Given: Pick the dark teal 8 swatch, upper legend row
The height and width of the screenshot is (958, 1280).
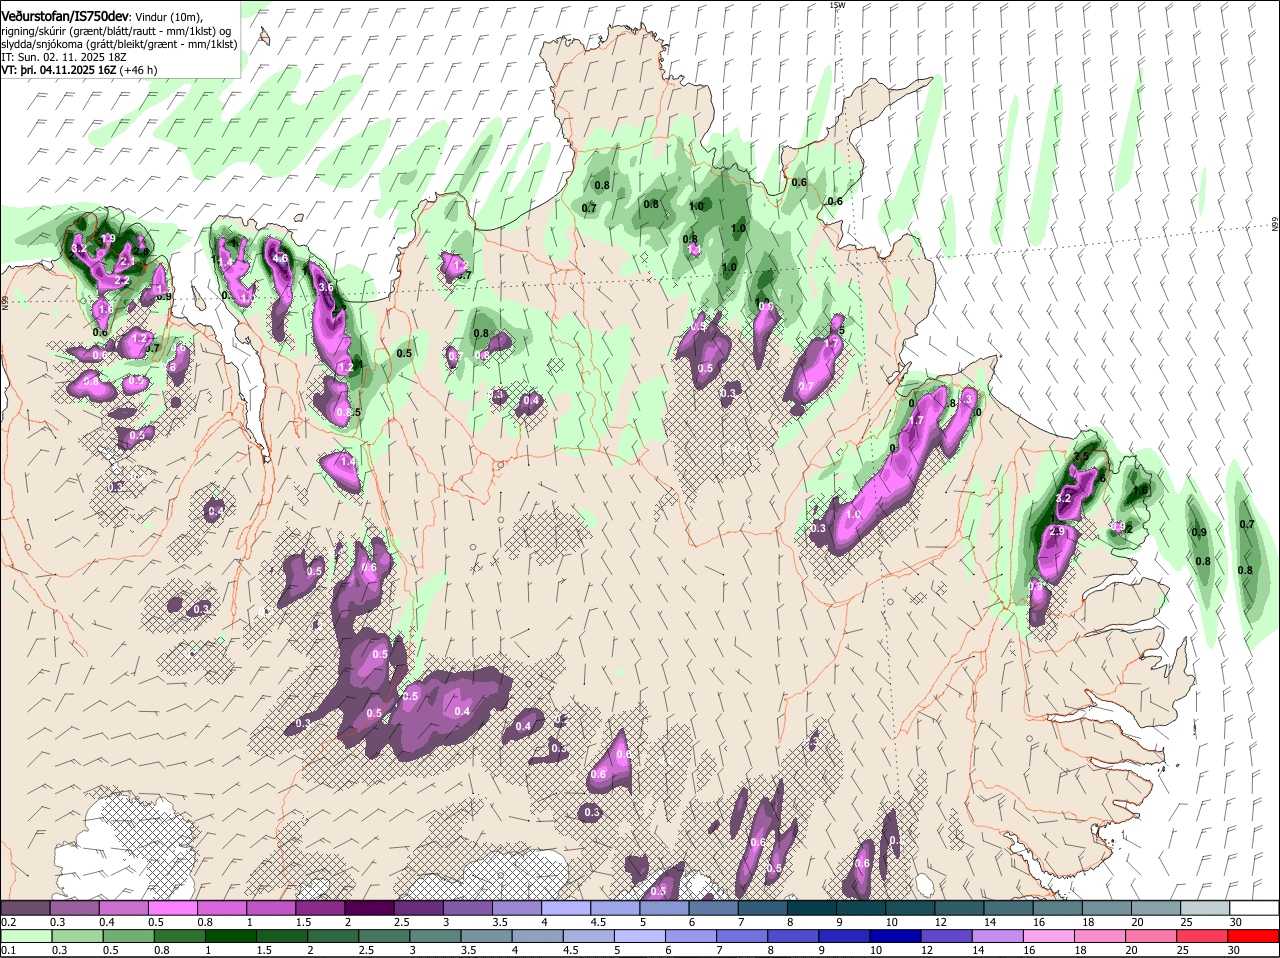Looking at the screenshot, I should (810, 907).
